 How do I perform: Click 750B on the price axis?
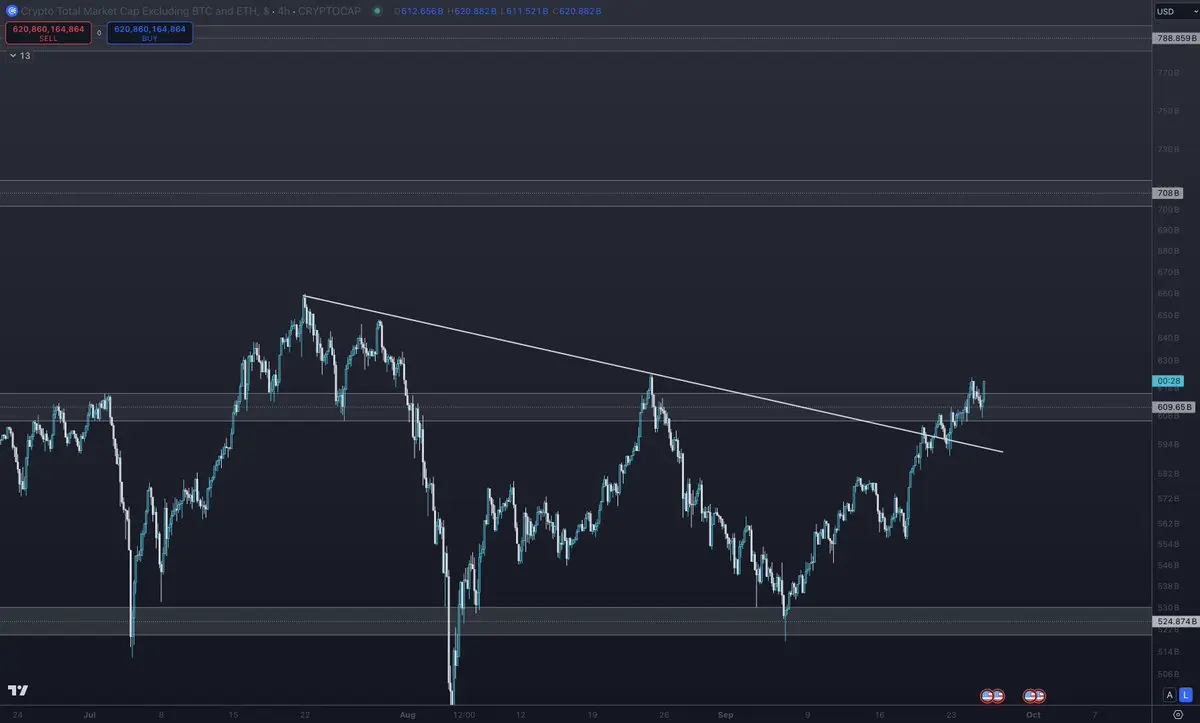[x=1167, y=111]
